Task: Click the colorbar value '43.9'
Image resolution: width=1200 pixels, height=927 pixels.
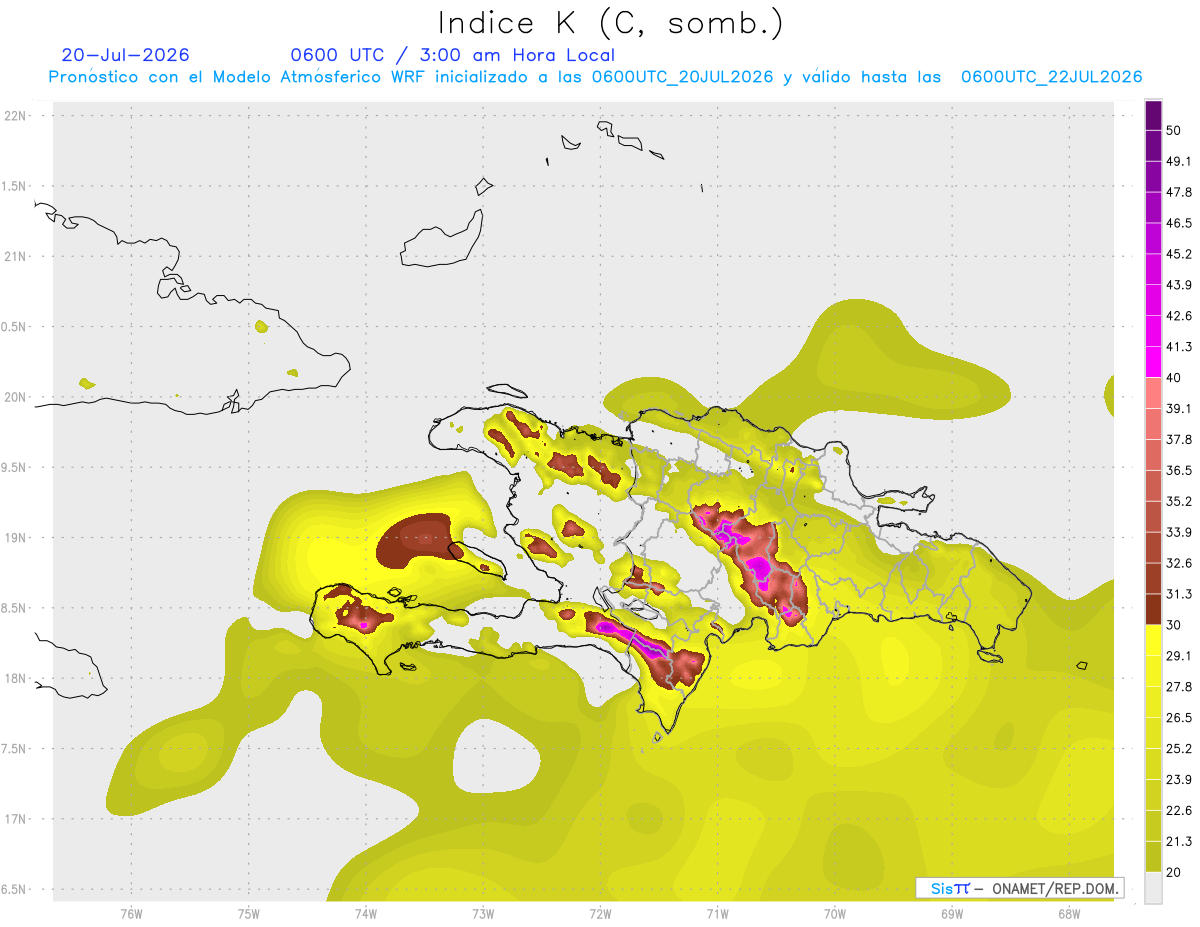Action: 1179,285
